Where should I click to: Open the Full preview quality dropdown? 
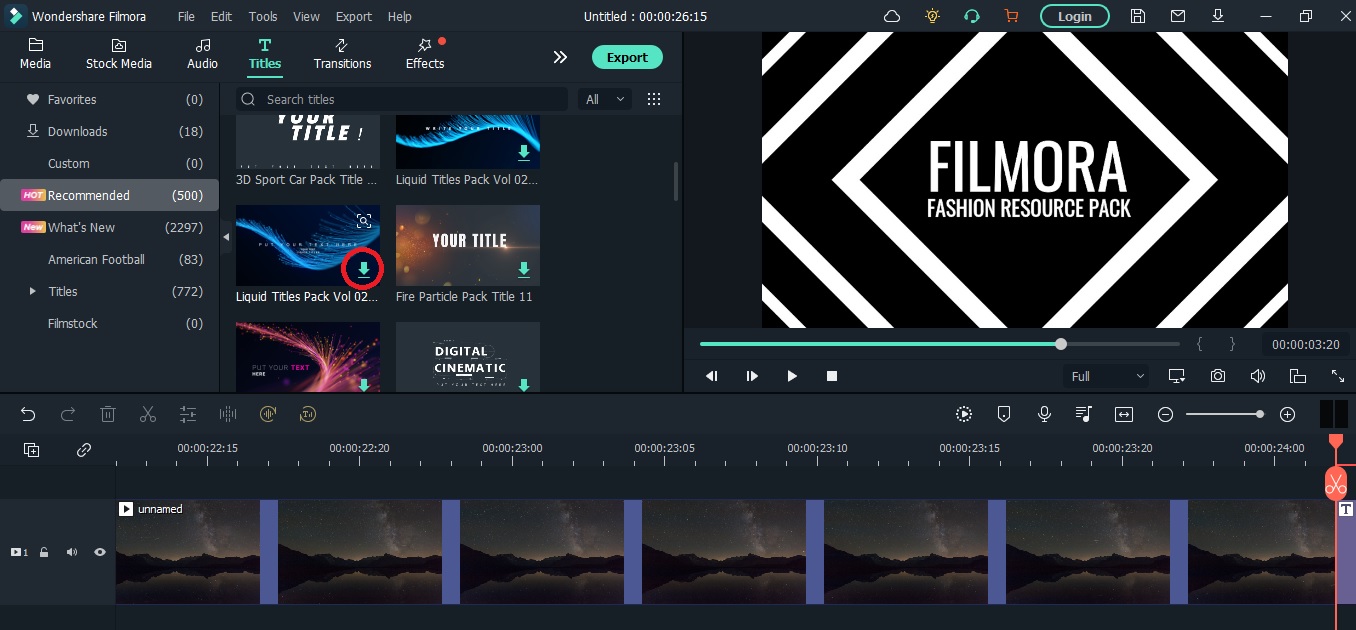click(1107, 376)
